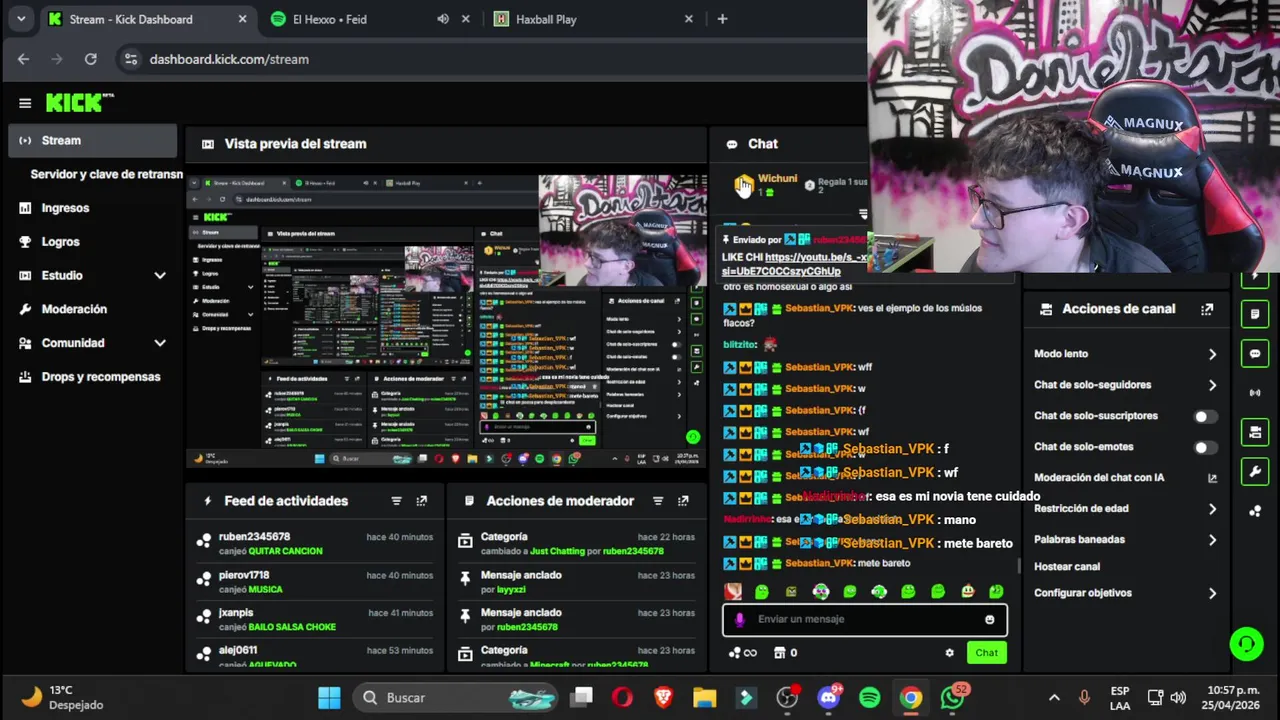Click the first red emote under the chat

click(733, 592)
